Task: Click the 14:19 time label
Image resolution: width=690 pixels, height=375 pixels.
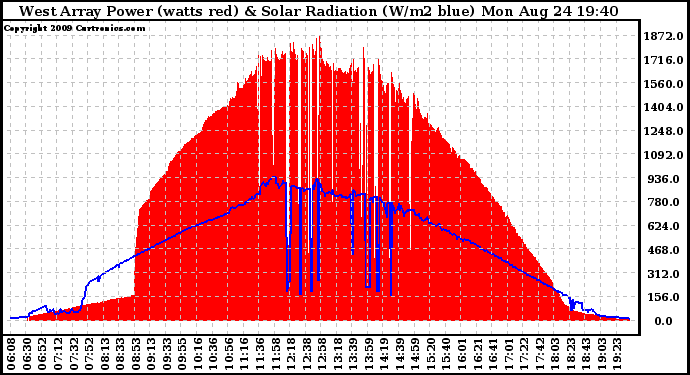Action: click(384, 354)
